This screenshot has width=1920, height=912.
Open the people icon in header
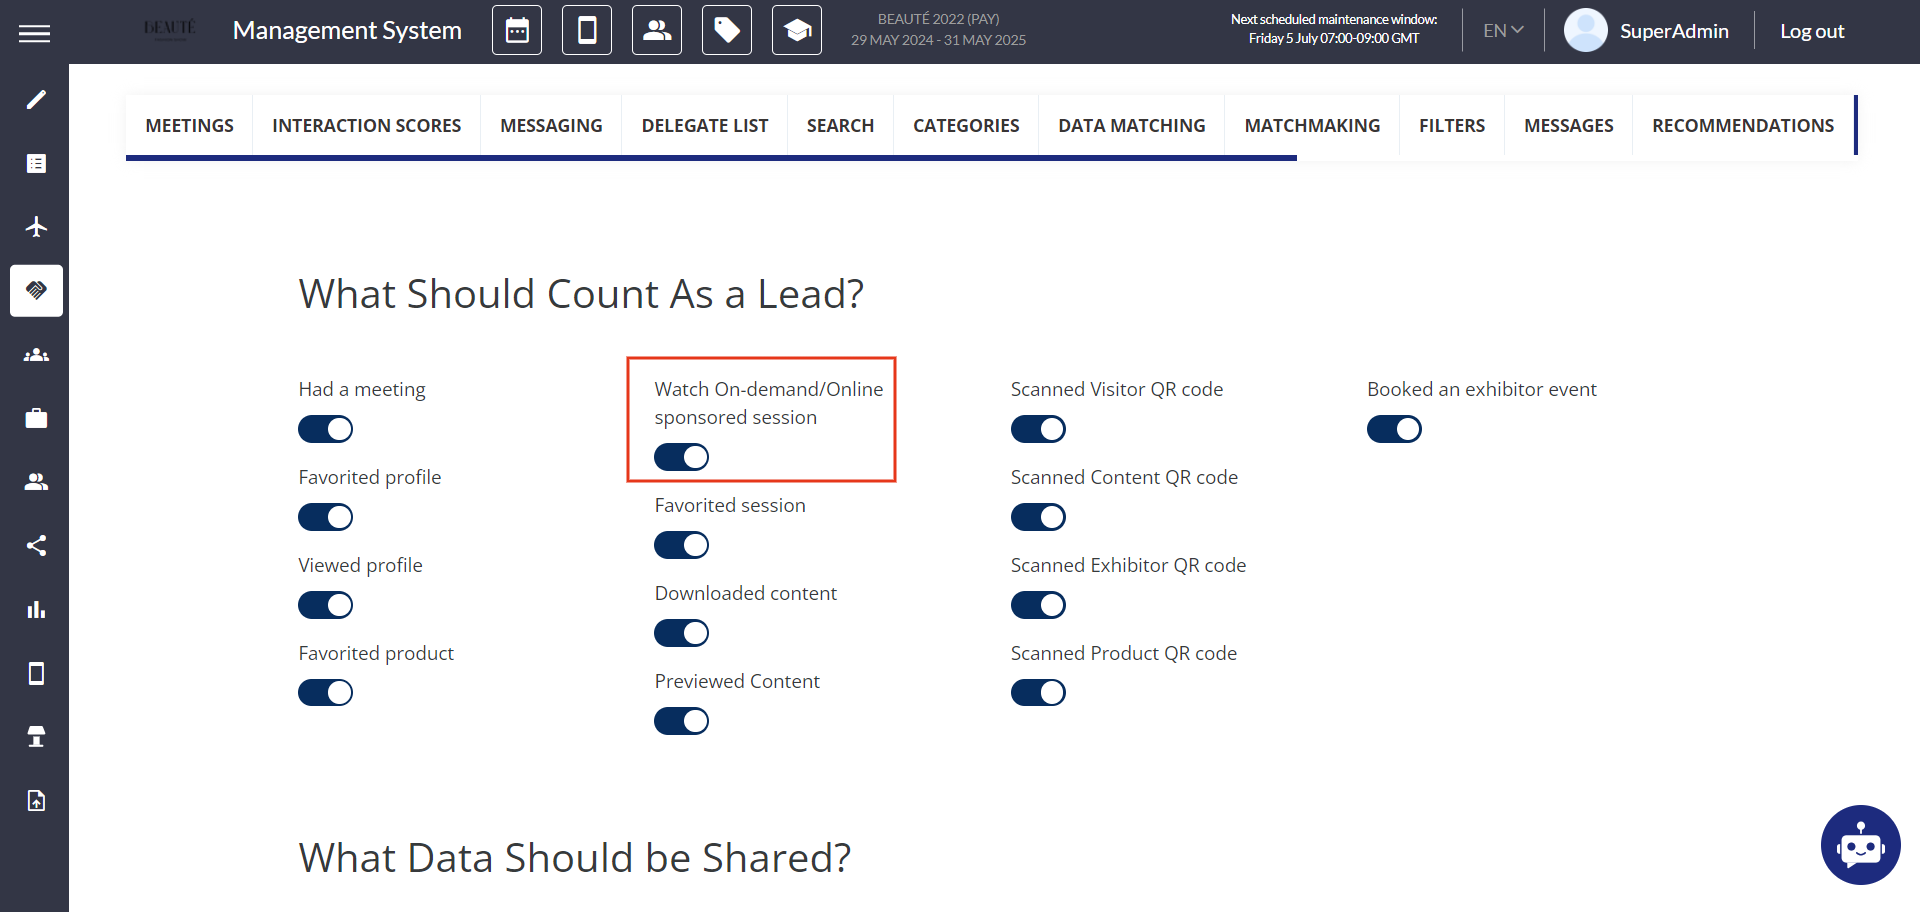pyautogui.click(x=657, y=30)
